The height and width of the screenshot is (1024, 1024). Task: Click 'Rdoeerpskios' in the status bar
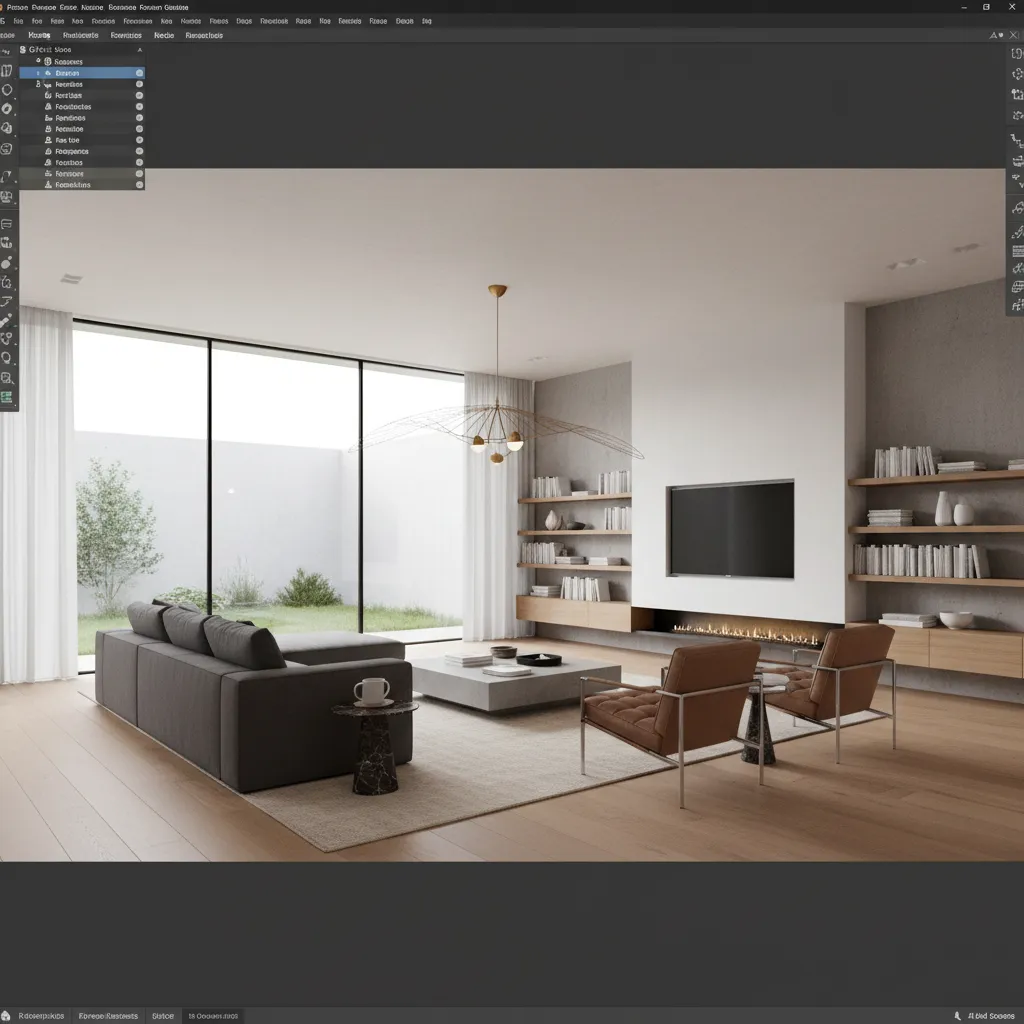[x=41, y=1016]
